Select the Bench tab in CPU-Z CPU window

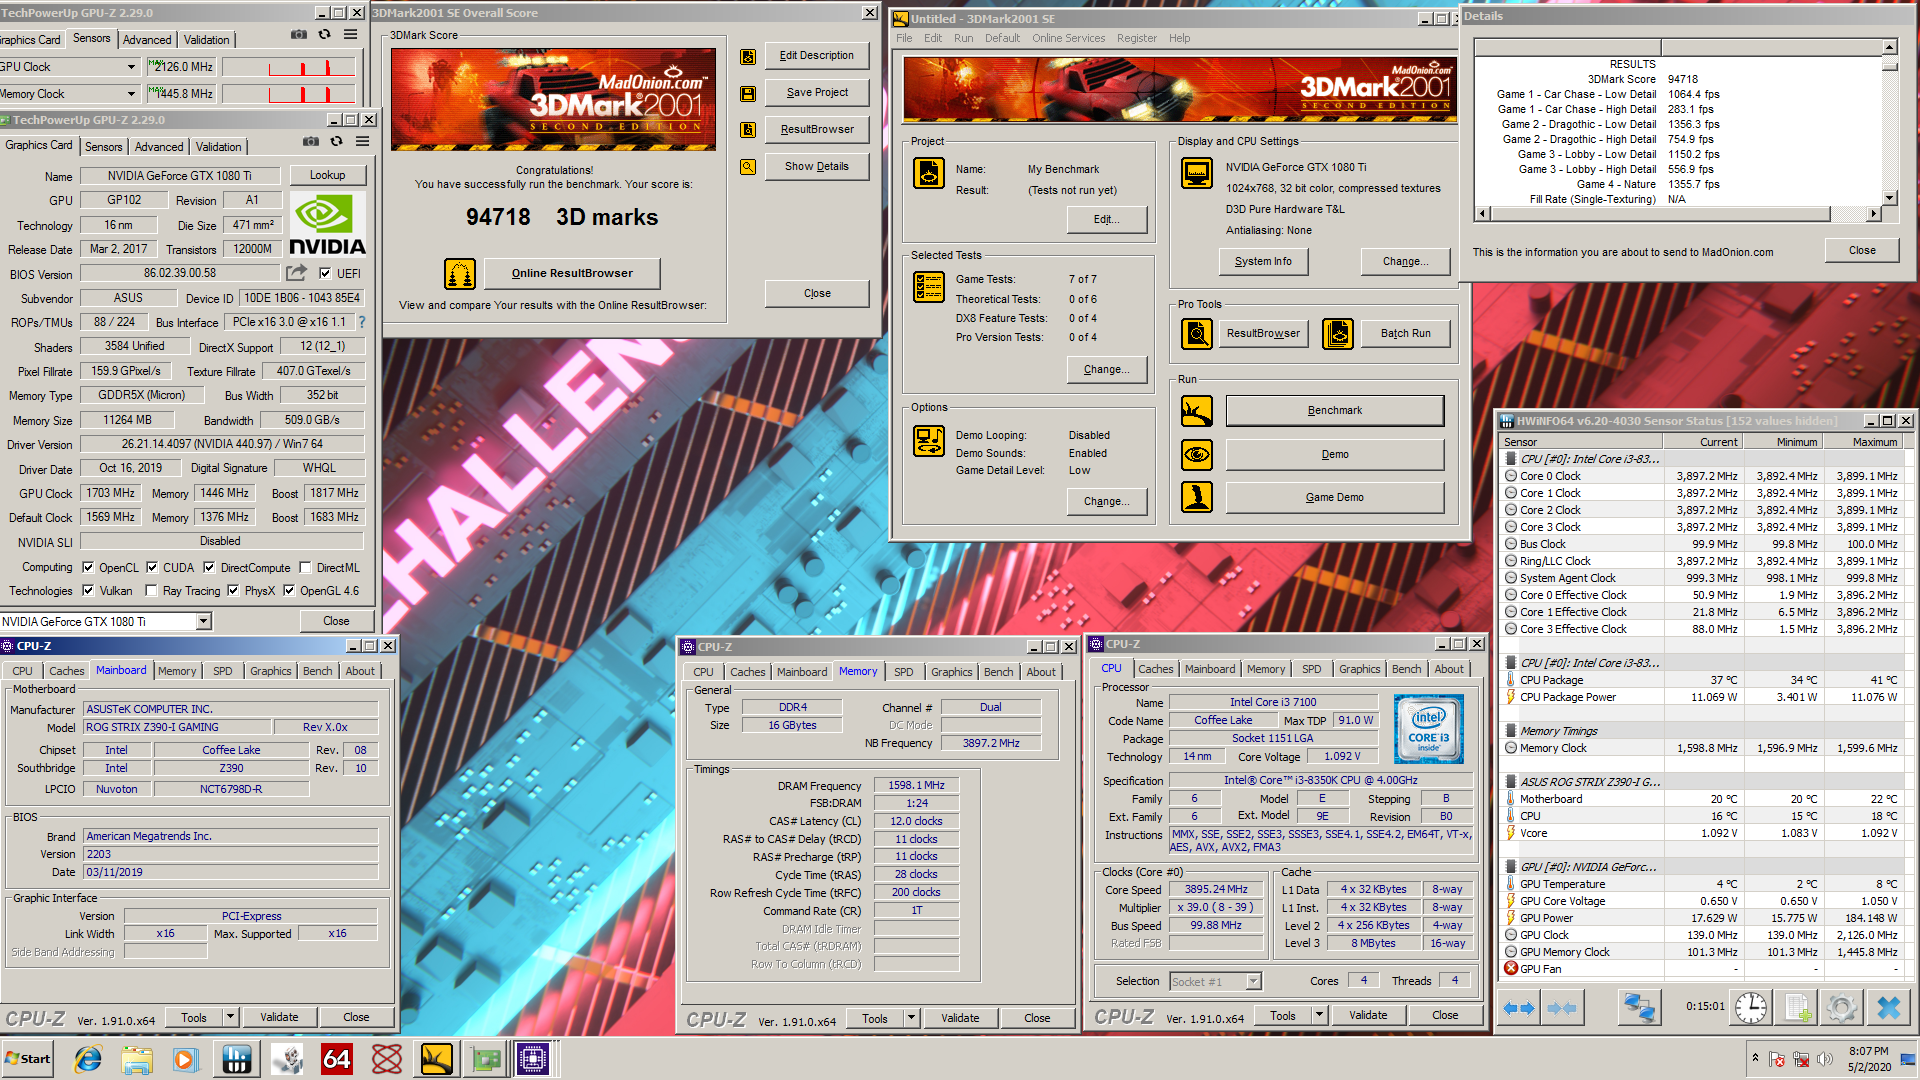point(1406,669)
